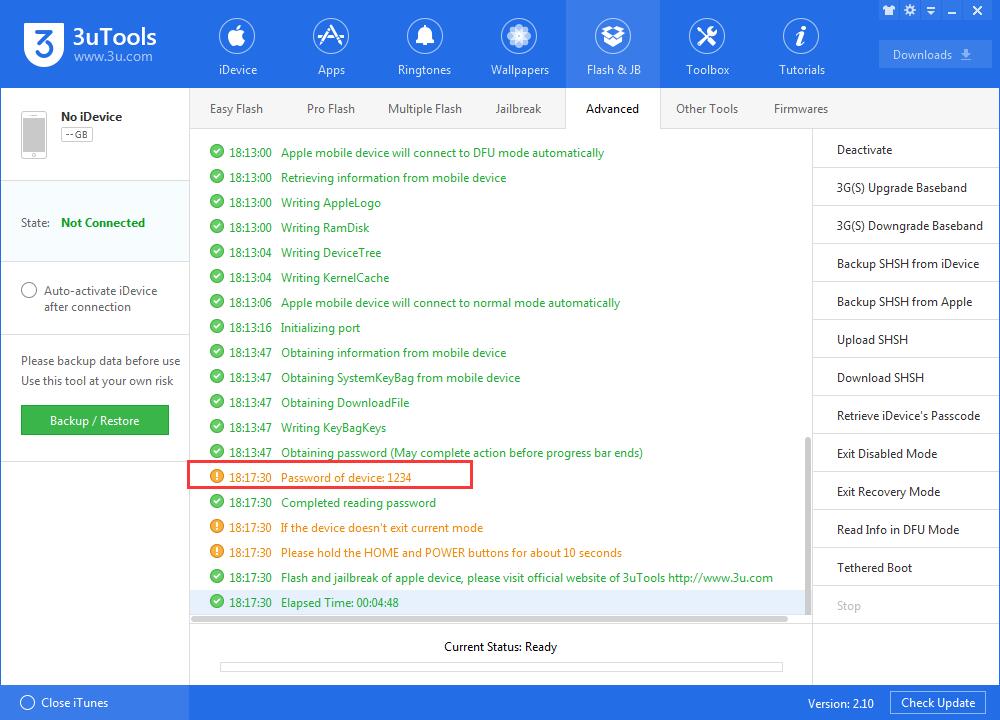Click the Deactivate option
Screen dimensions: 1000x720
pos(906,150)
